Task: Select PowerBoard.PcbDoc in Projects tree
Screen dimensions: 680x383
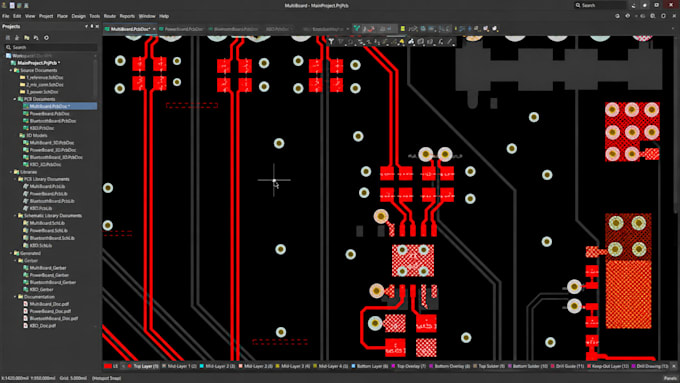Action: tap(49, 114)
